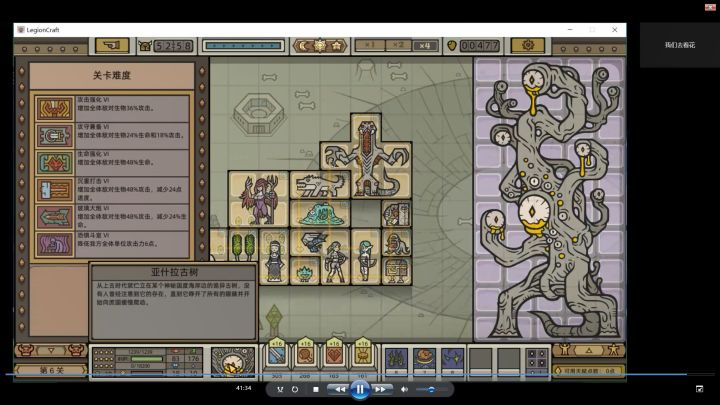The height and width of the screenshot is (405, 720).
Task: Click the 玻璃大炮 VI difficulty icon
Action: pos(55,217)
